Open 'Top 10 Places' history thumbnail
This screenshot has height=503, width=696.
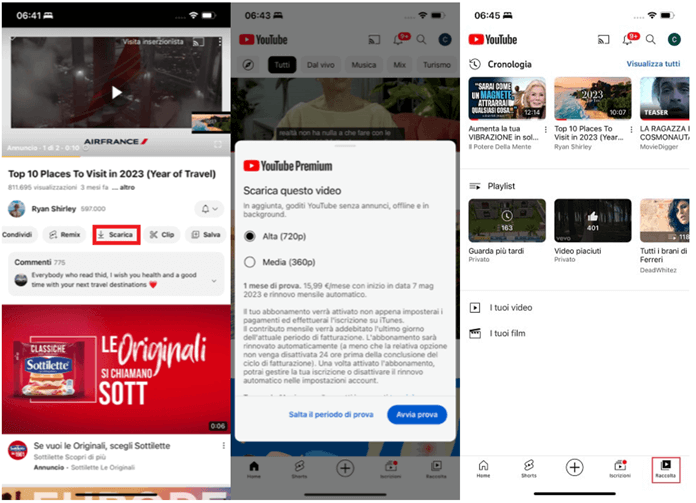coord(593,99)
